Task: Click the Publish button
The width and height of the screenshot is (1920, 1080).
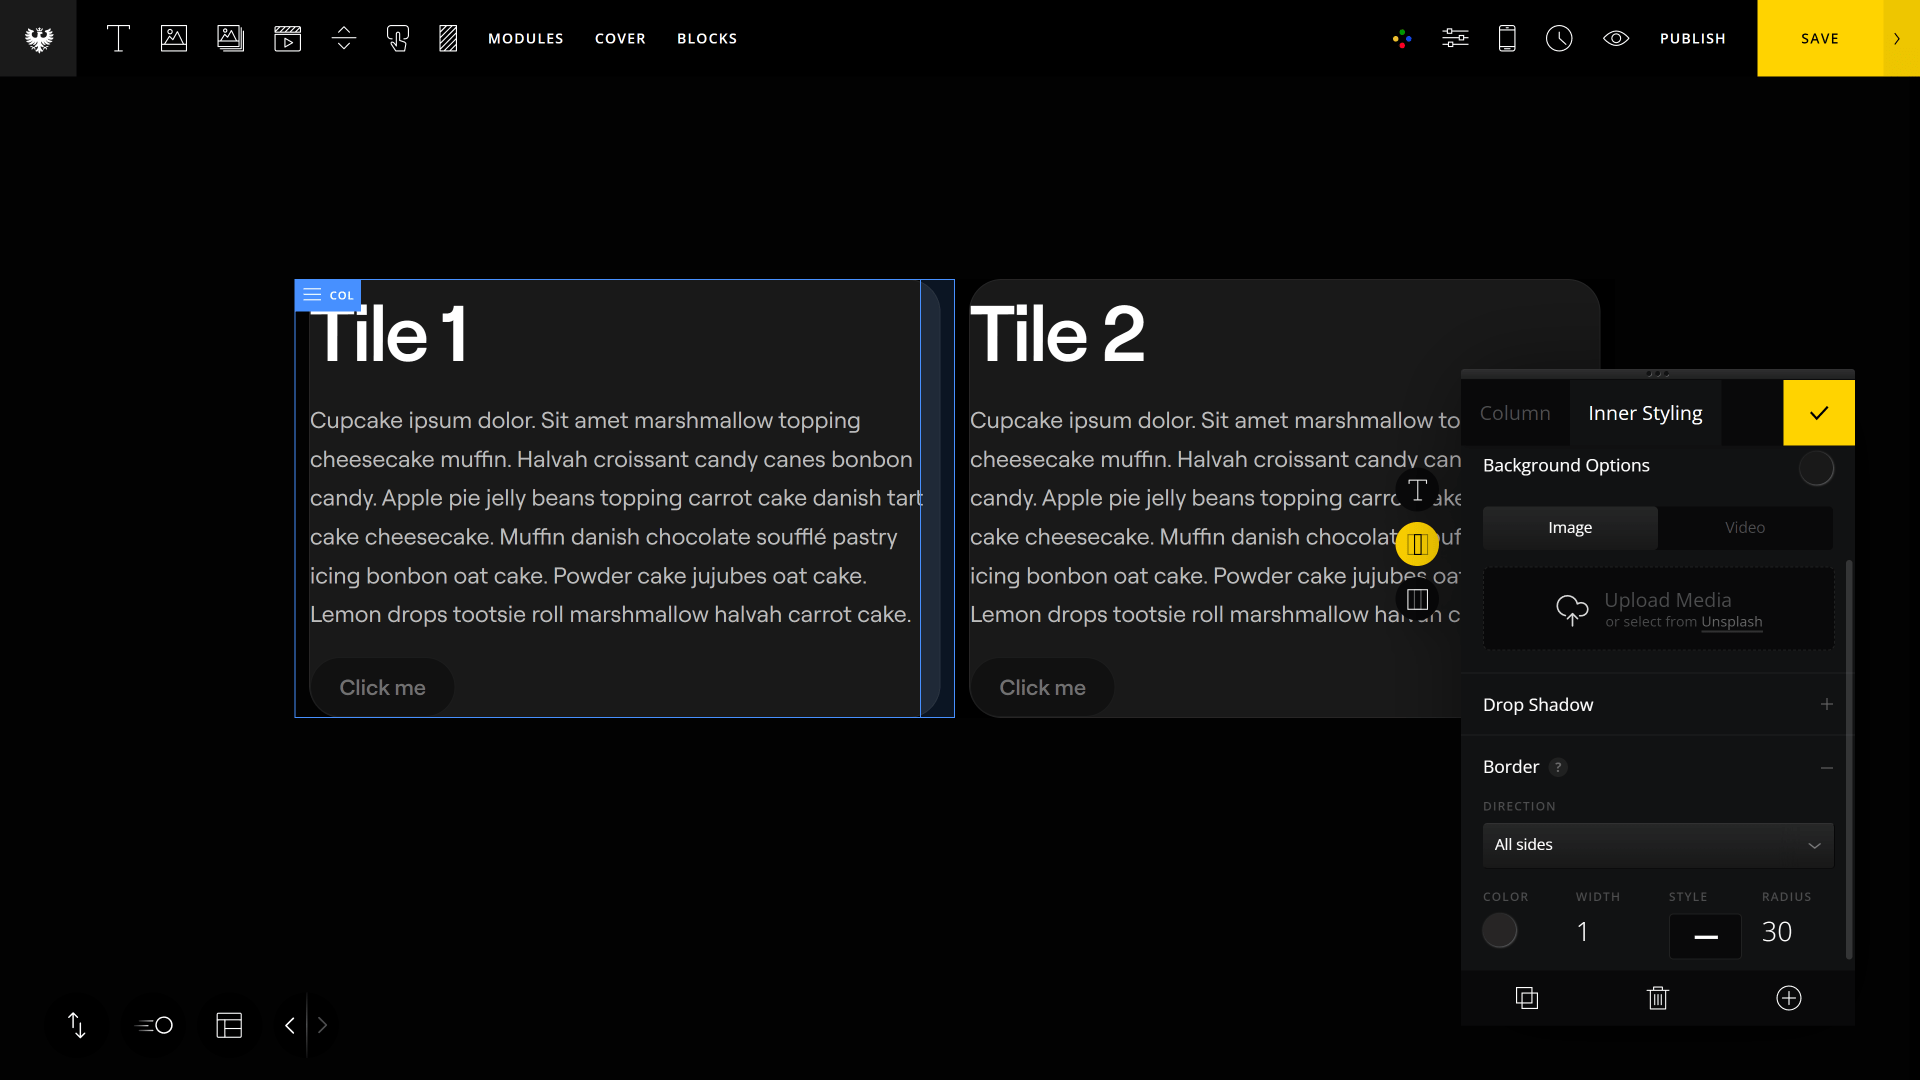Action: click(x=1693, y=38)
